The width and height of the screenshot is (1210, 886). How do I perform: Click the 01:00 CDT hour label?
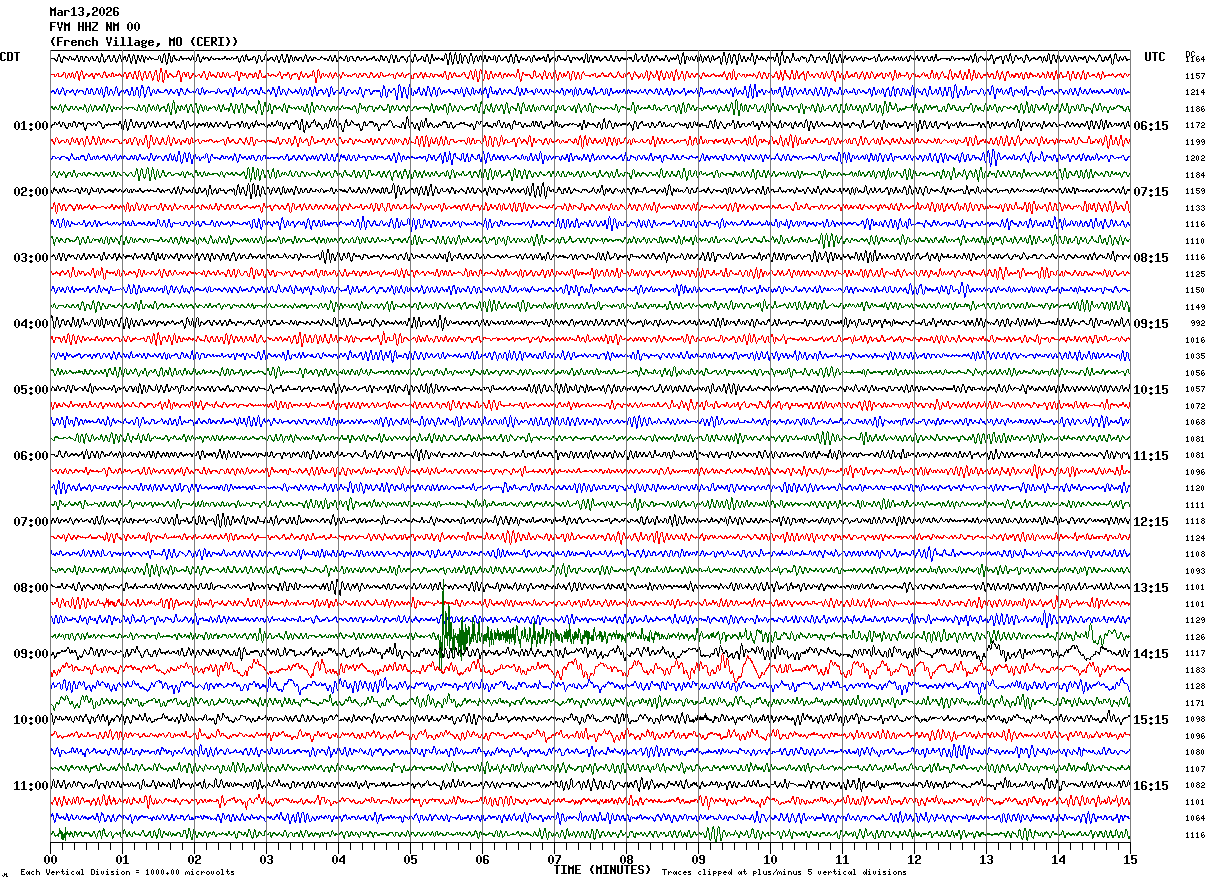pos(31,126)
